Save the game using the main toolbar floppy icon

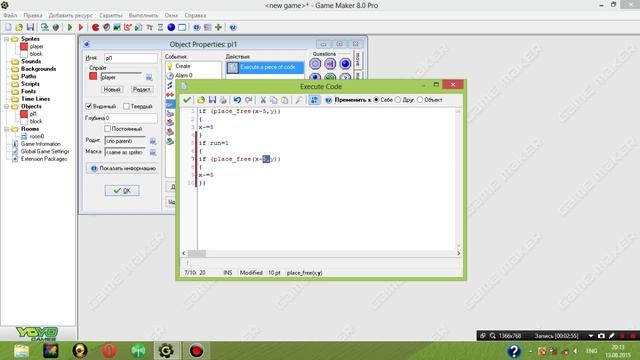coord(30,27)
